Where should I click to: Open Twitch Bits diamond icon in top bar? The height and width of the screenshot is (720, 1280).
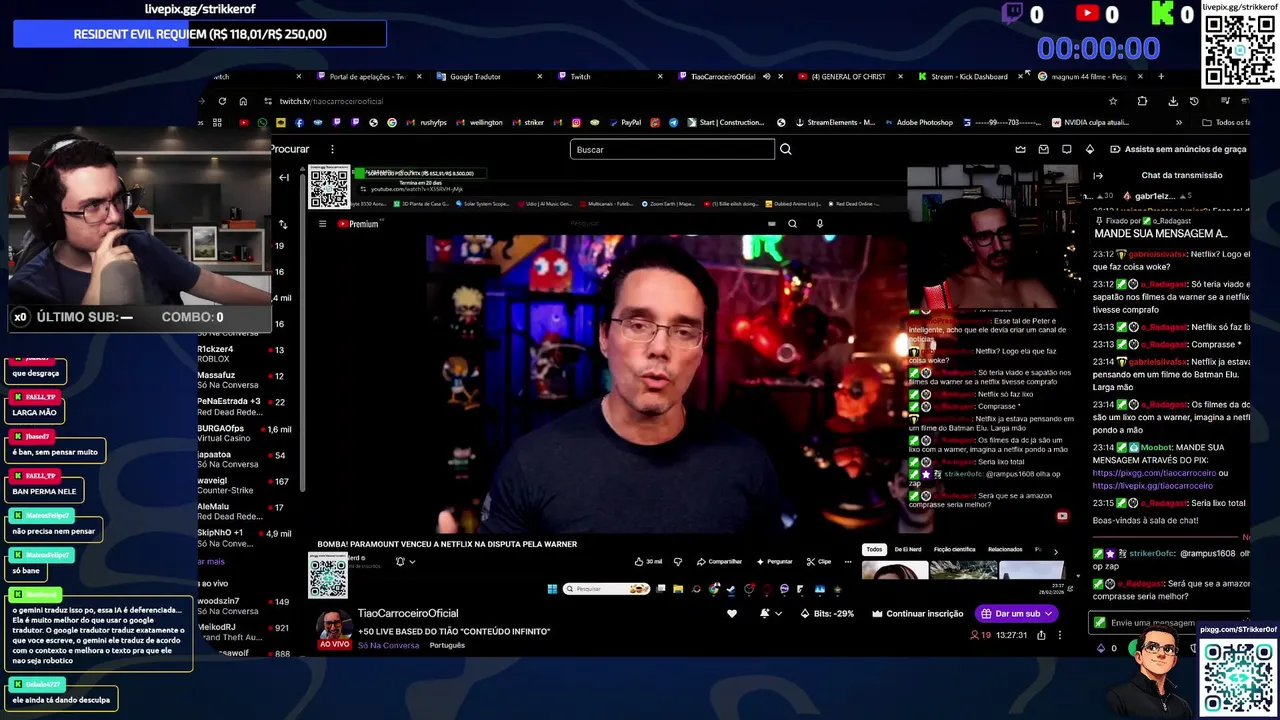[x=1089, y=149]
